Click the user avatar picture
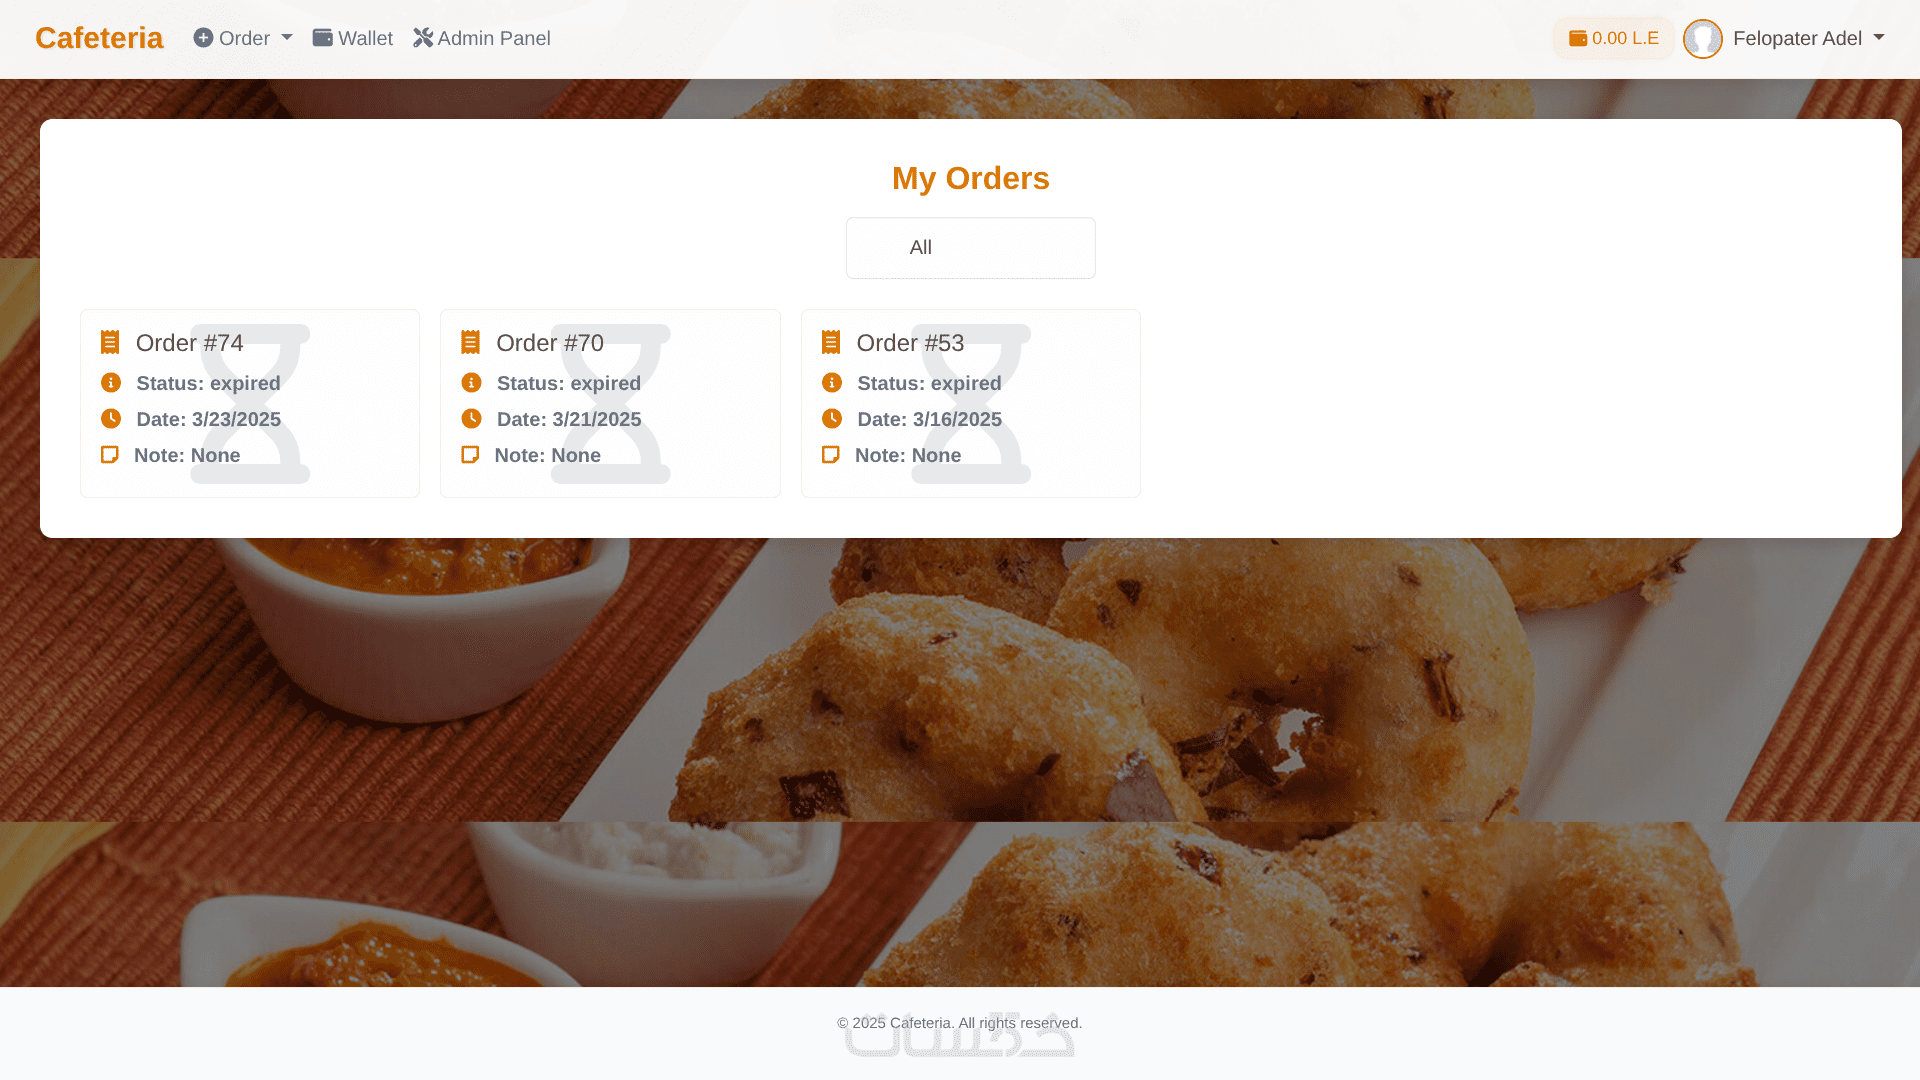 click(x=1703, y=39)
